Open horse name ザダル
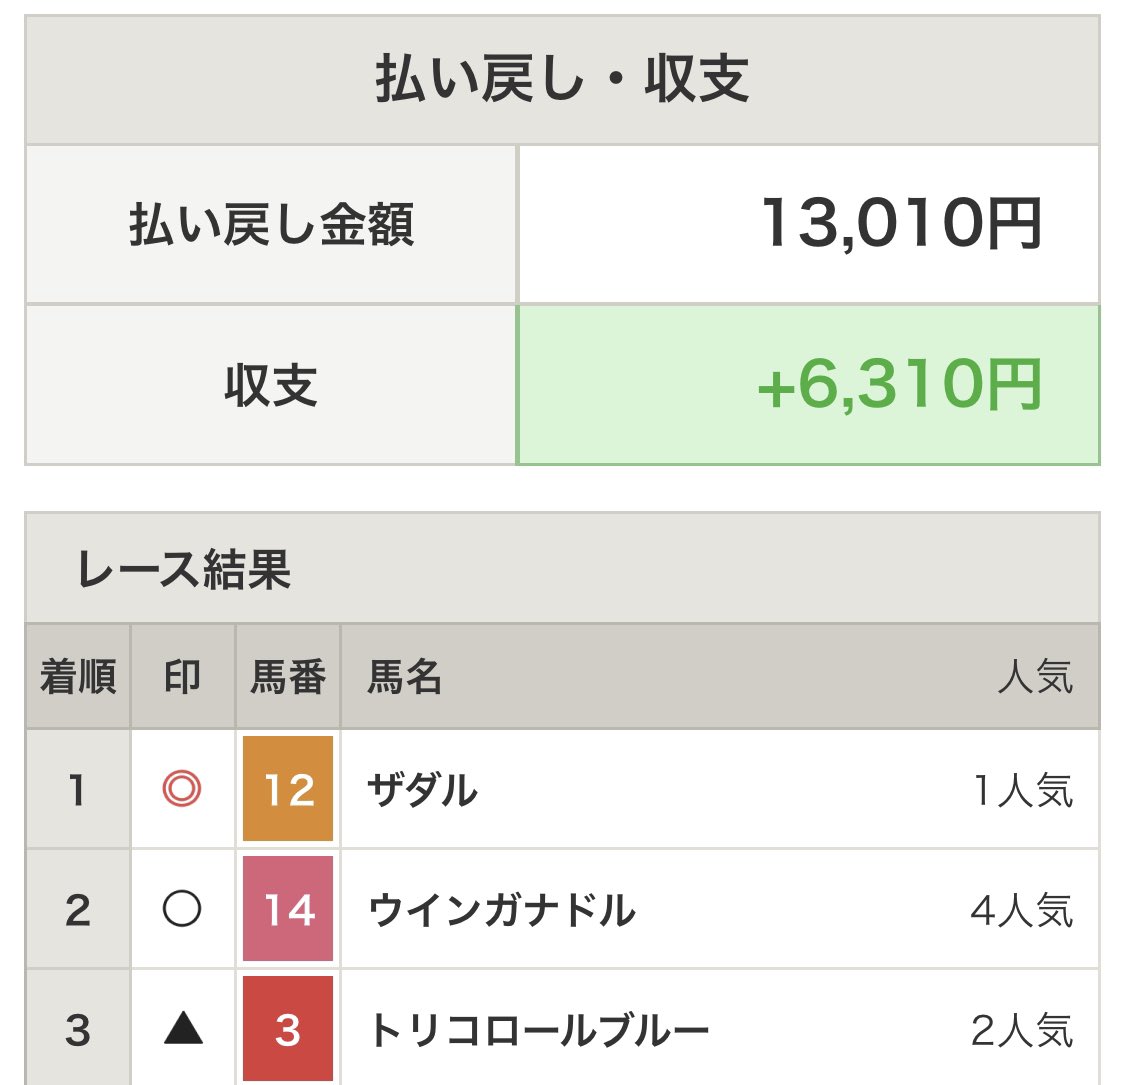The width and height of the screenshot is (1125, 1085). [x=423, y=791]
